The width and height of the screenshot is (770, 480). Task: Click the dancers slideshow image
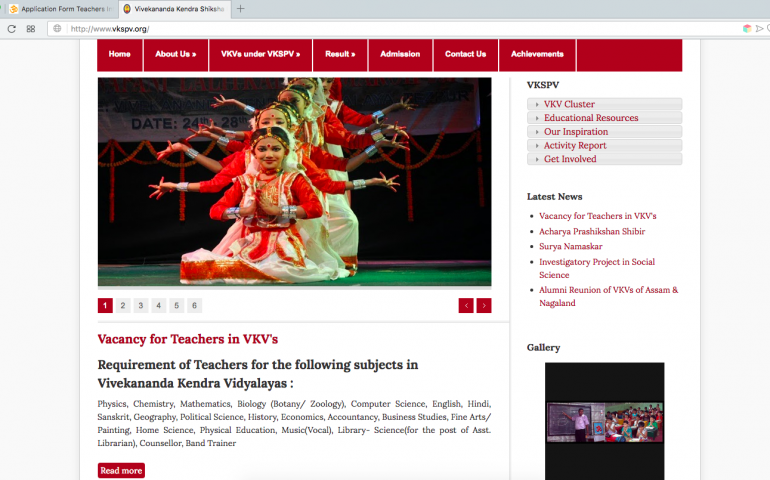[x=294, y=182]
